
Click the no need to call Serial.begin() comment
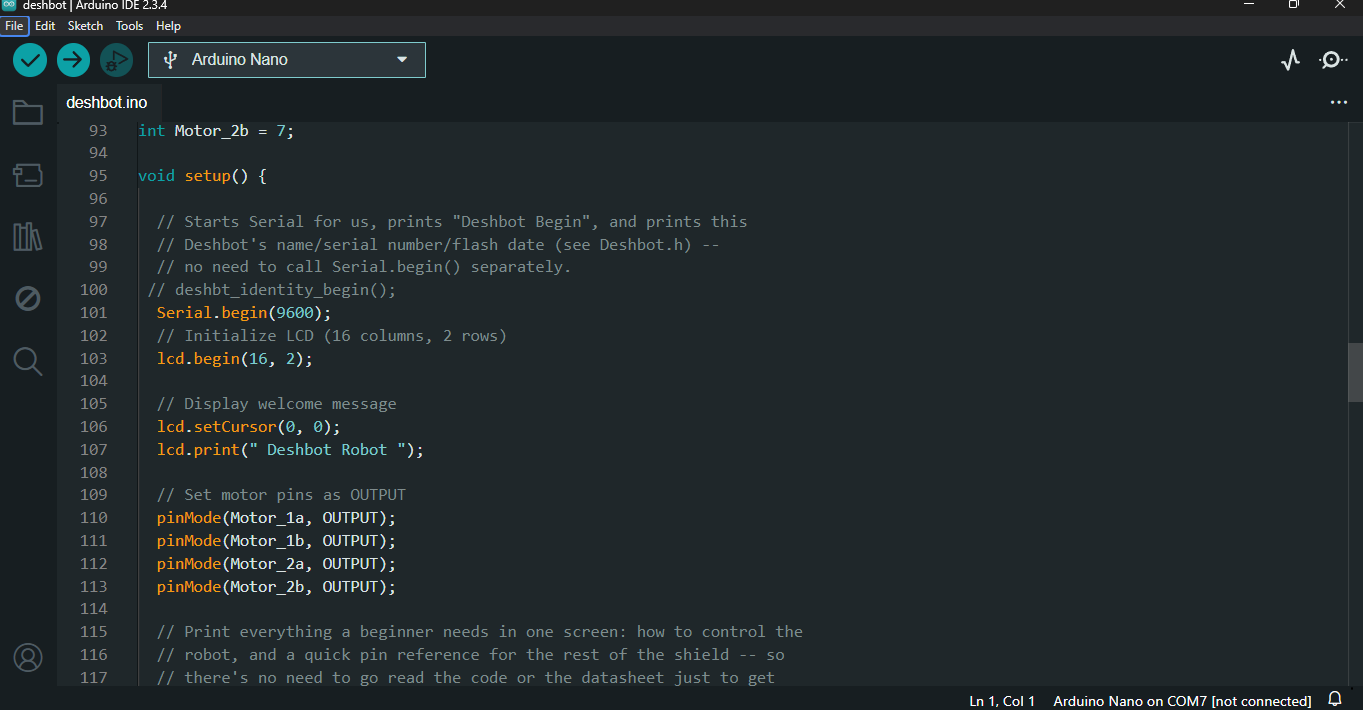click(x=364, y=267)
